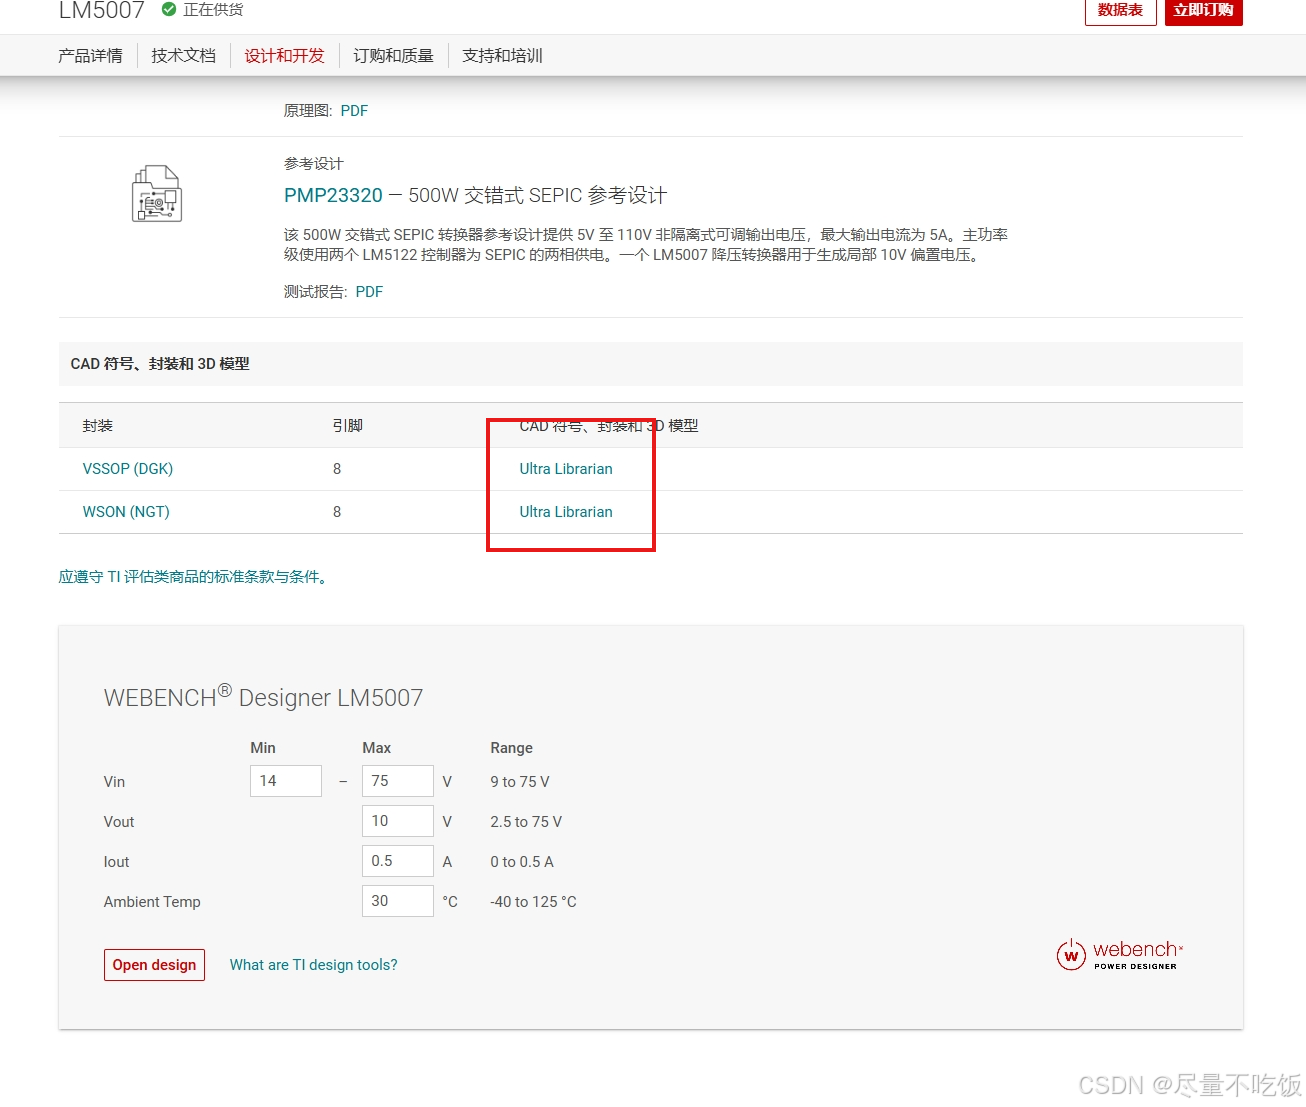Click the WEBENCH Power Designer logo
This screenshot has height=1107, width=1306.
coord(1120,954)
